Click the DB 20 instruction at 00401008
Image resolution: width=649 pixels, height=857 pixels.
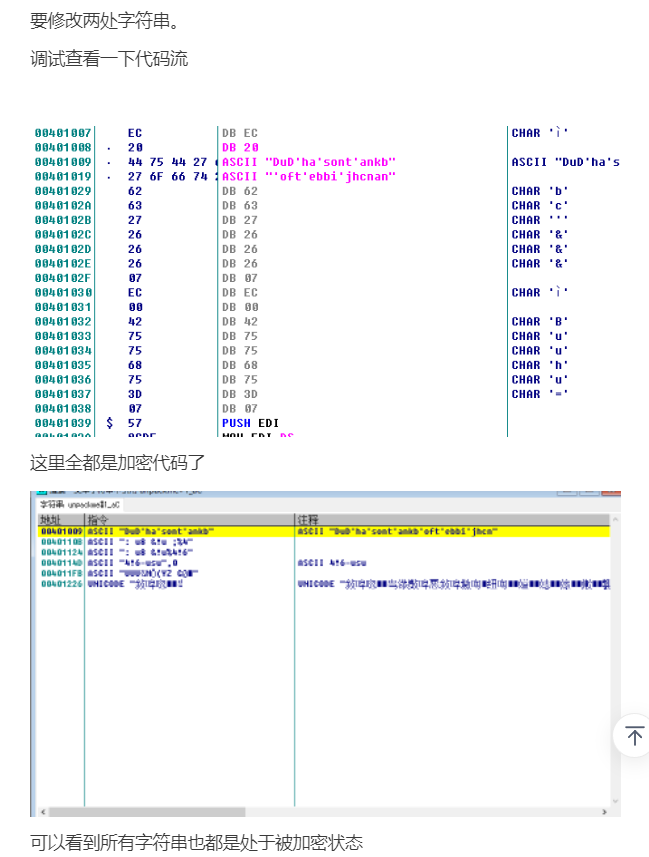click(x=240, y=147)
